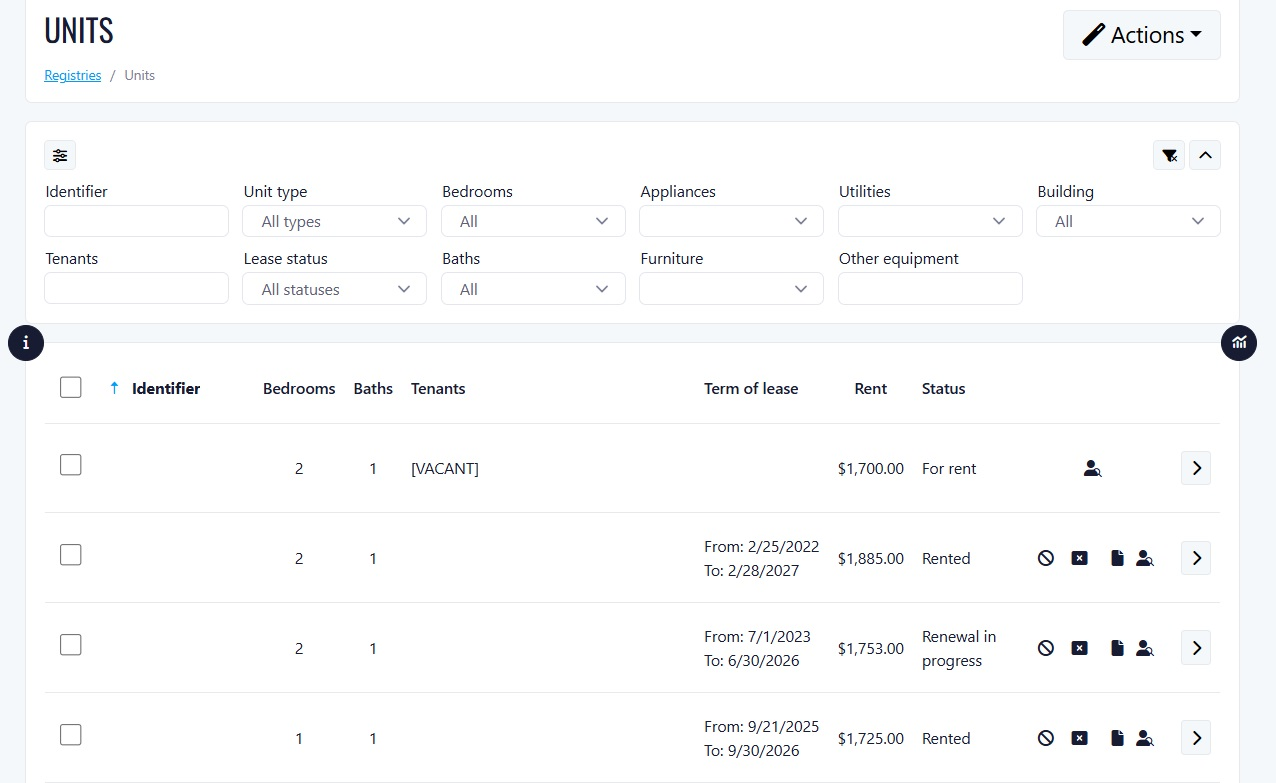Expand the Bedrooms filter dropdown
Viewport: 1276px width, 783px height.
(x=533, y=221)
